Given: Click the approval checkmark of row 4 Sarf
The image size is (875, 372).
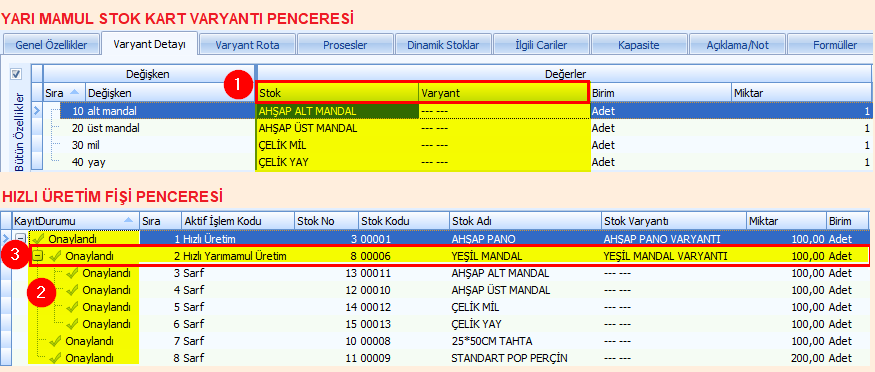Looking at the screenshot, I should (x=72, y=290).
